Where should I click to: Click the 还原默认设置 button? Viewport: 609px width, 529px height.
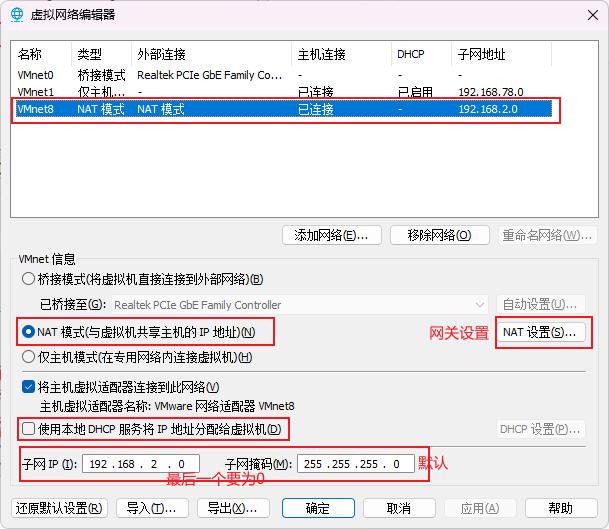tap(60, 508)
